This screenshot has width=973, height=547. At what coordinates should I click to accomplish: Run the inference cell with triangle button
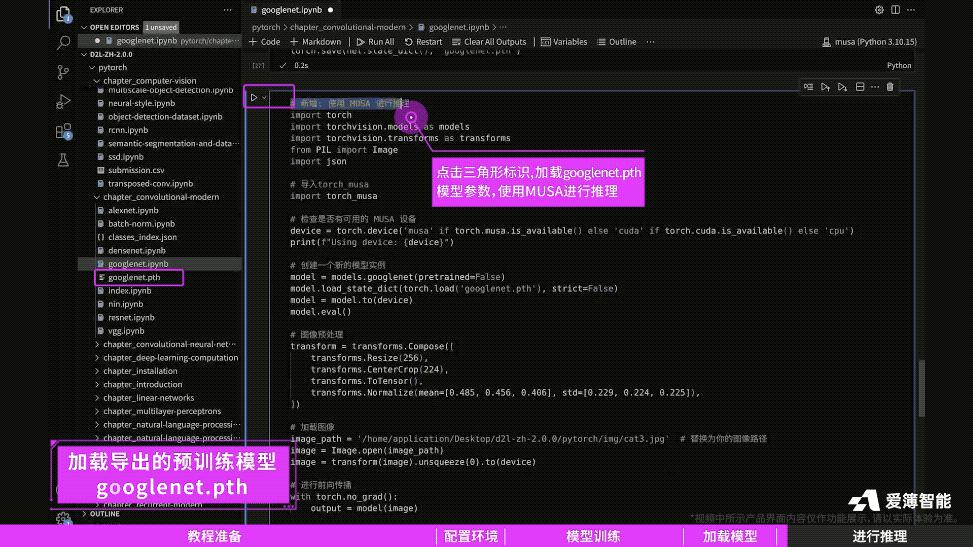254,97
